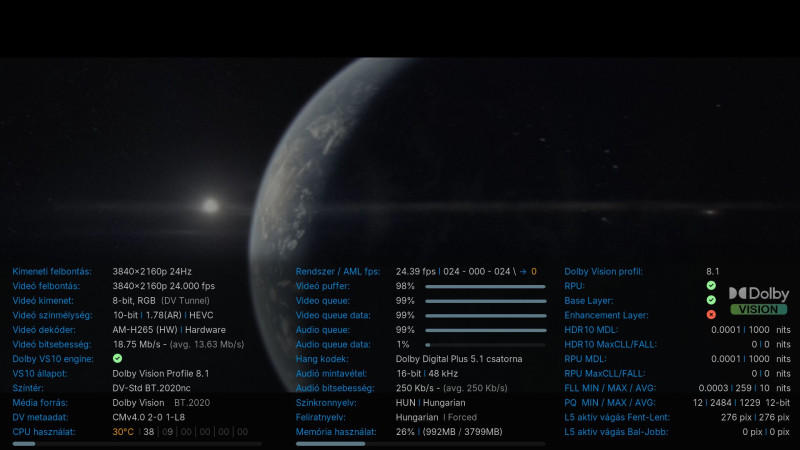Click the Dolby VS10 engine green checkmark
Screen dimensions: 800x450
coord(117,359)
